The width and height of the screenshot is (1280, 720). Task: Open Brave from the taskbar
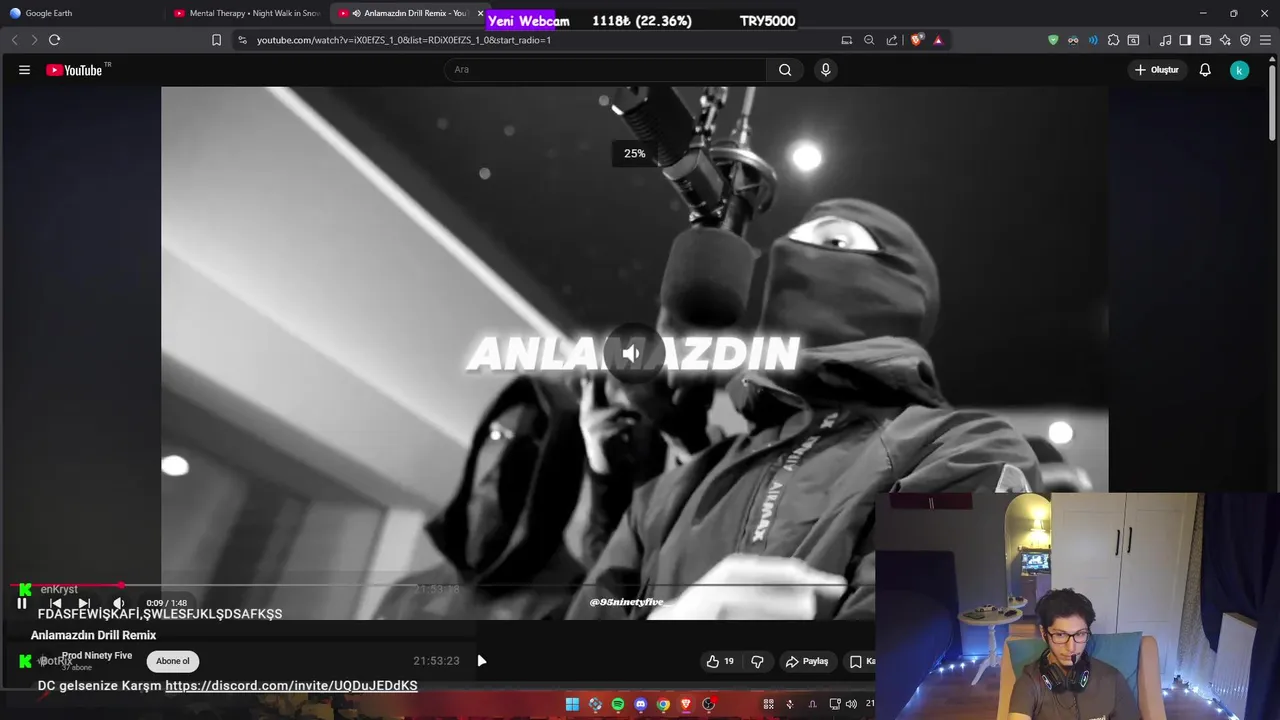coord(686,704)
